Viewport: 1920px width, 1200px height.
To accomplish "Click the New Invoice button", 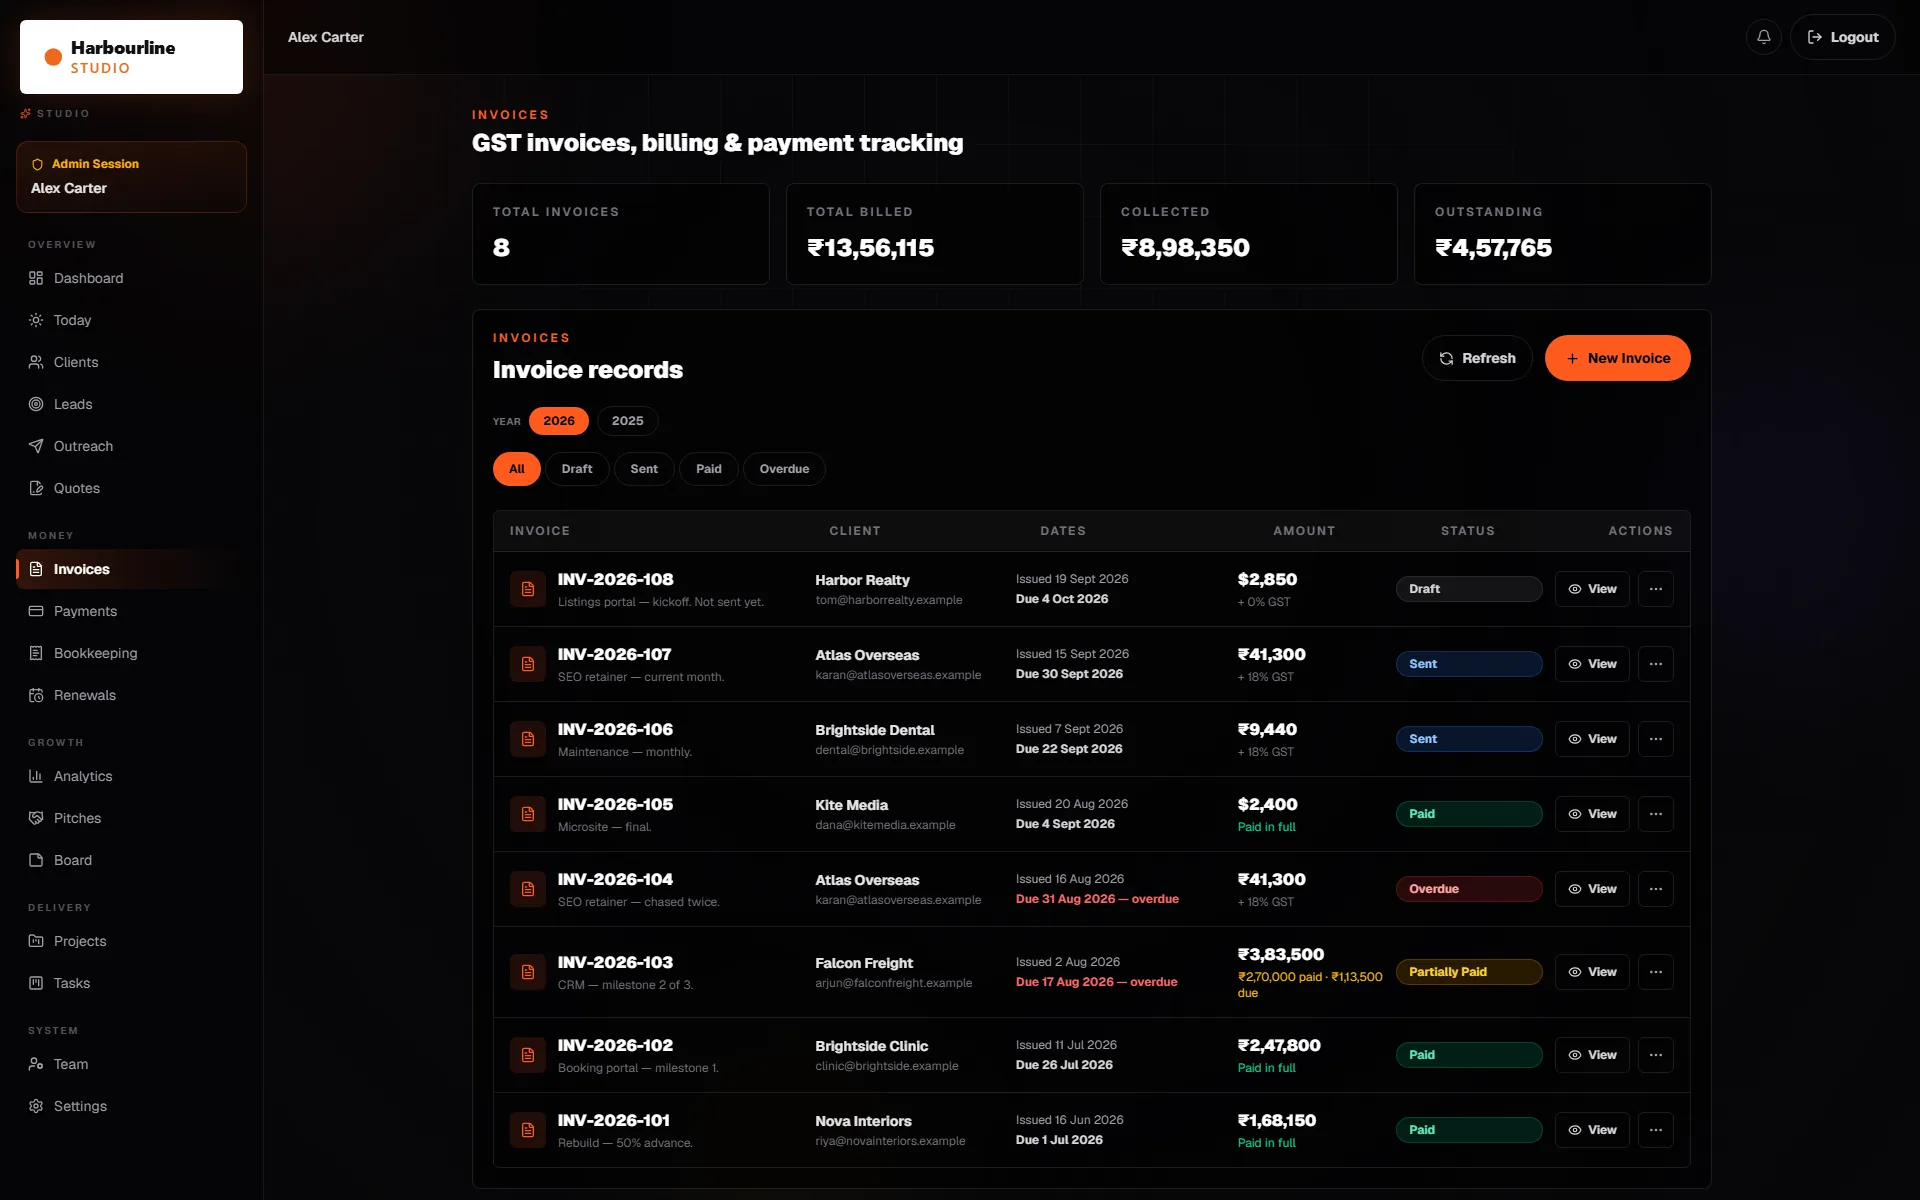I will coord(1617,358).
